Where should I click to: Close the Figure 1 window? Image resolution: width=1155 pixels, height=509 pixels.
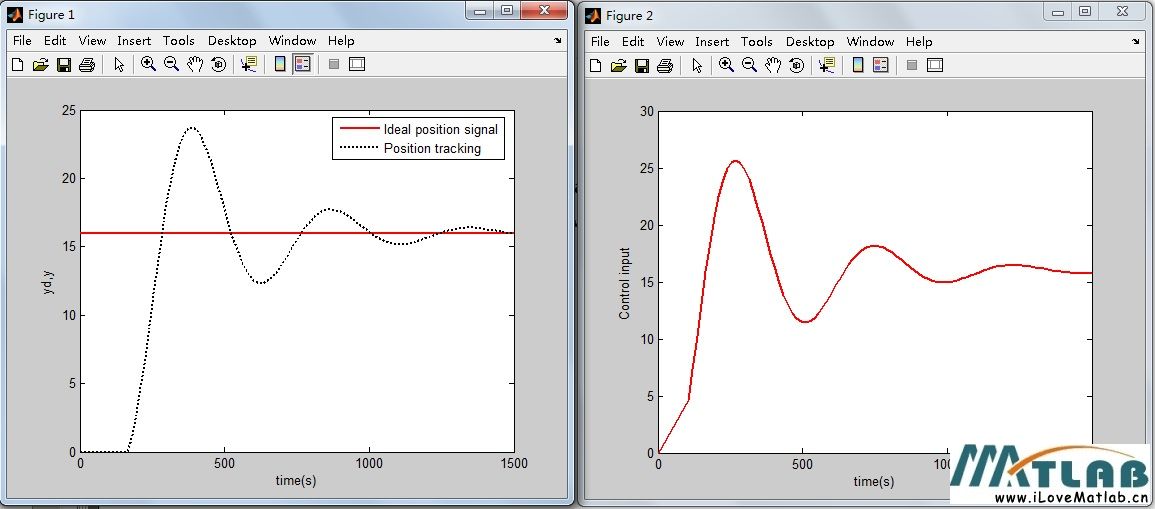(x=545, y=10)
